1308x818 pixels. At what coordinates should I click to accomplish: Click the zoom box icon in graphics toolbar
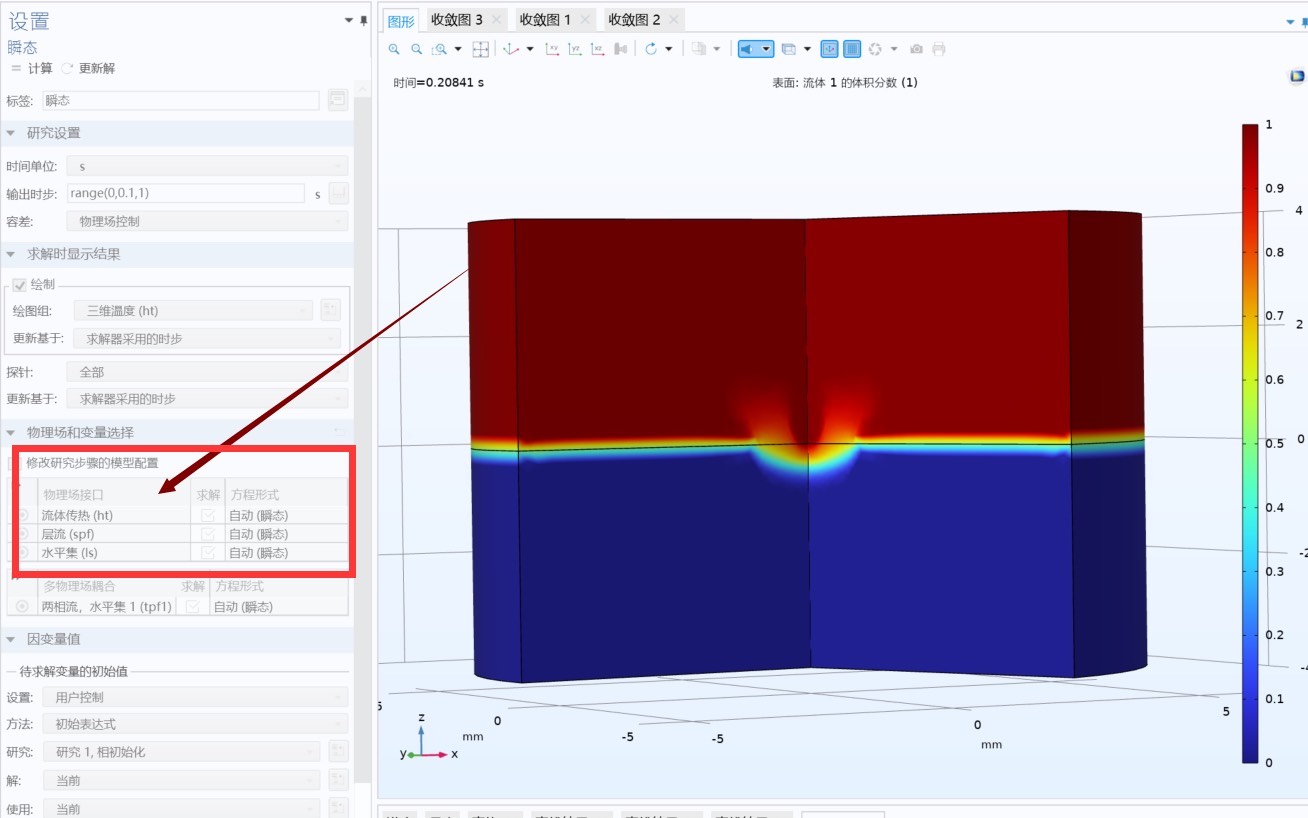point(439,49)
